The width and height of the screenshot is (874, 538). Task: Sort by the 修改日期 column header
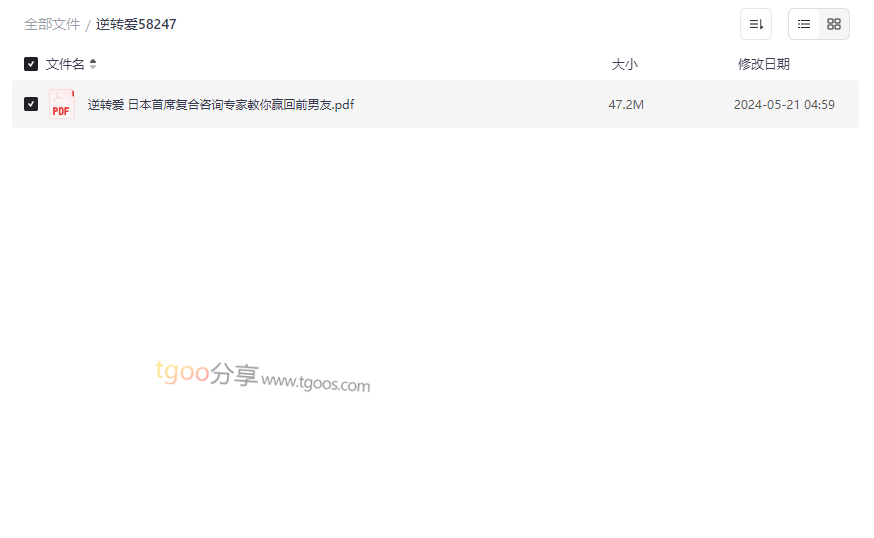pos(764,64)
